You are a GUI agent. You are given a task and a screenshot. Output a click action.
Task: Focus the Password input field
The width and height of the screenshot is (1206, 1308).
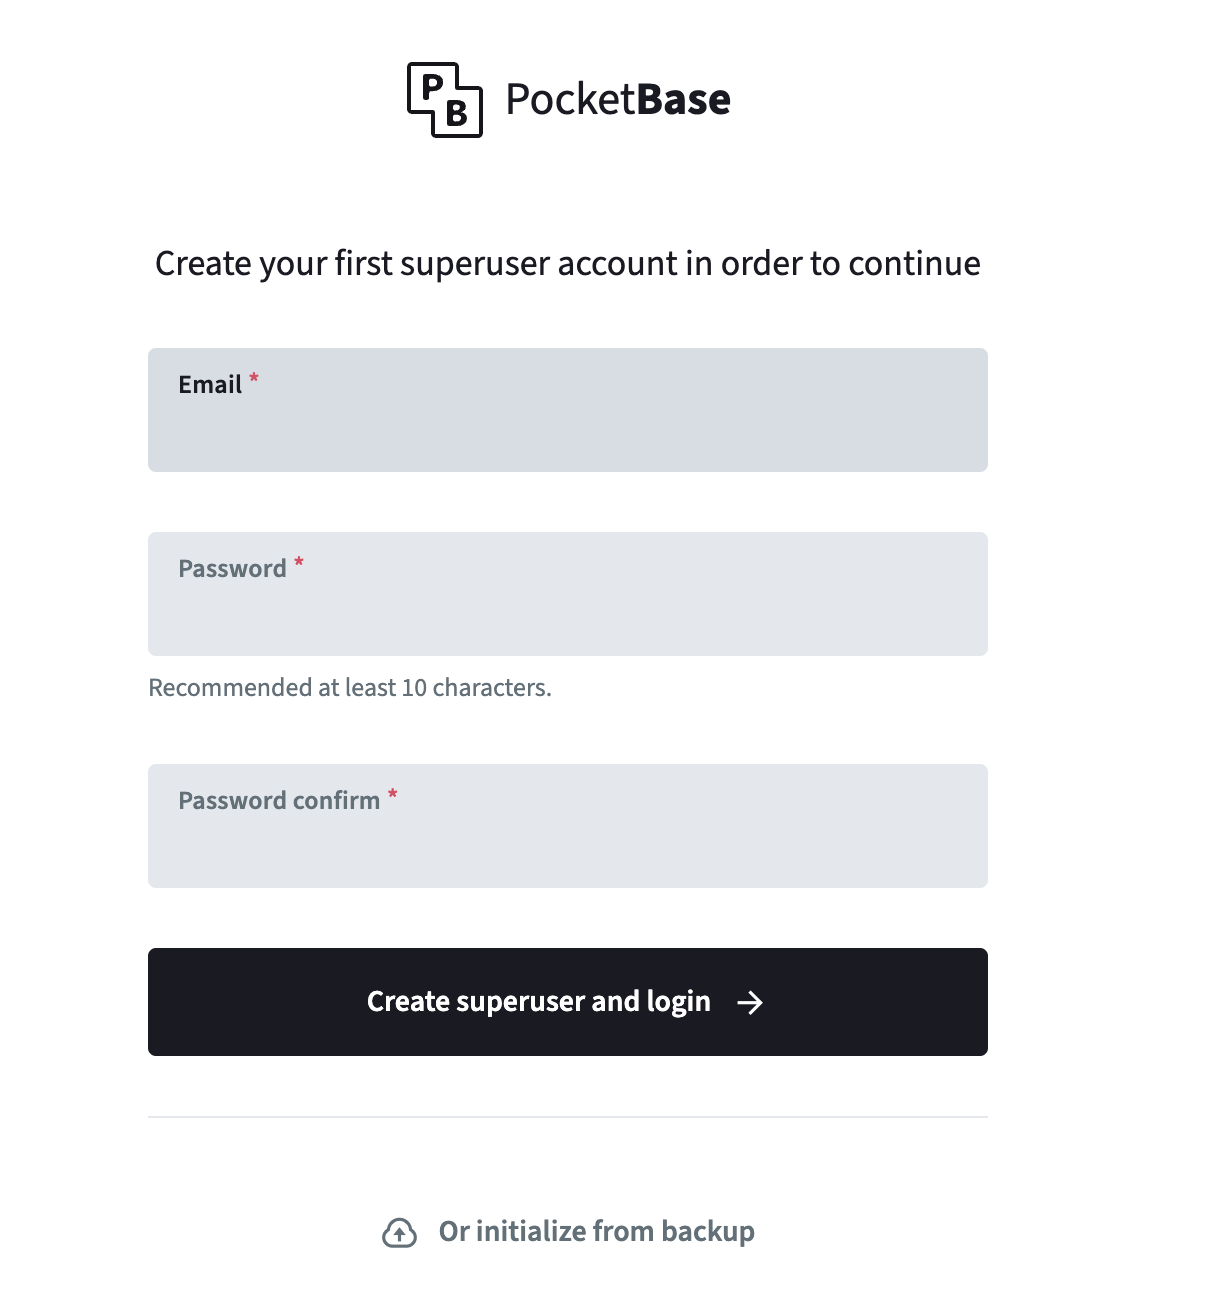(567, 615)
